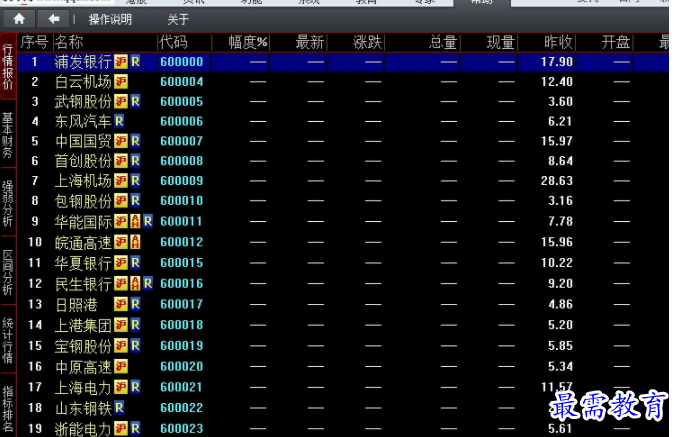
Task: Select the 统计行情 side tab
Action: [x=8, y=340]
